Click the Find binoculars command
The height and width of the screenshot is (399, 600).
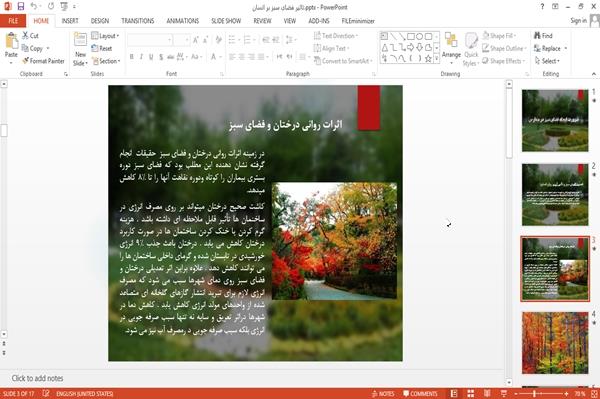click(543, 36)
